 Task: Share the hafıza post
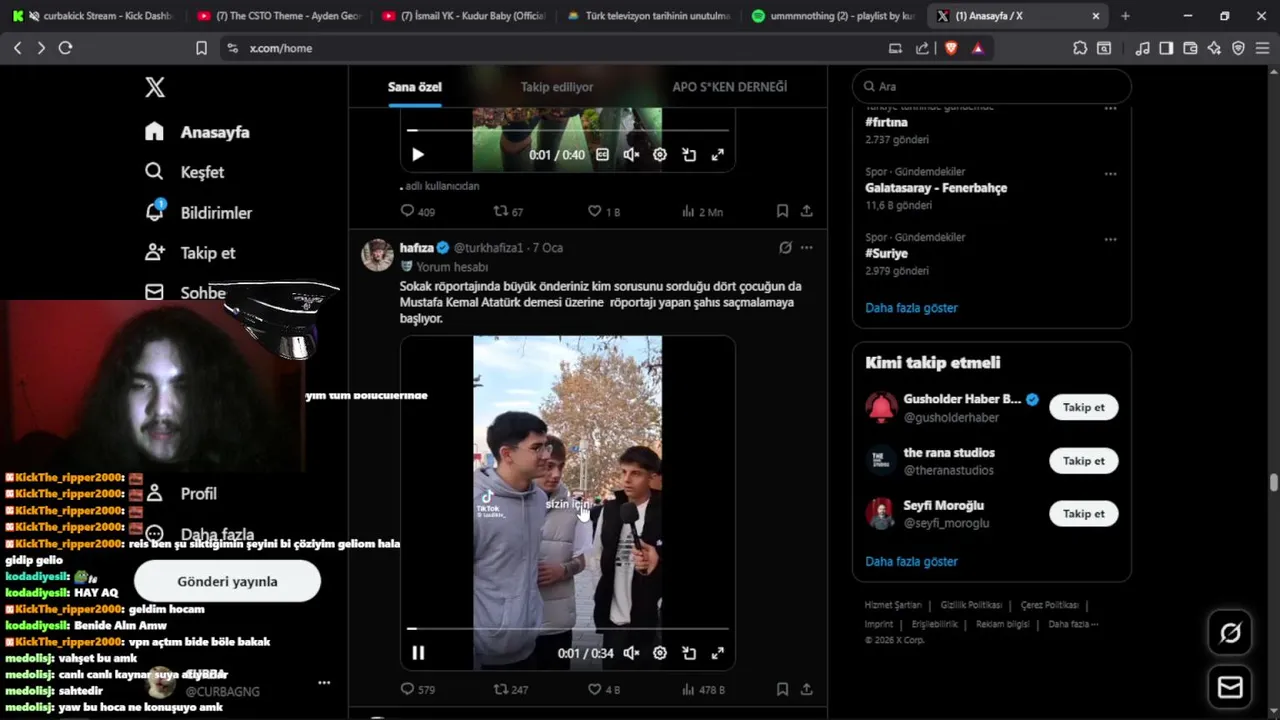click(807, 689)
